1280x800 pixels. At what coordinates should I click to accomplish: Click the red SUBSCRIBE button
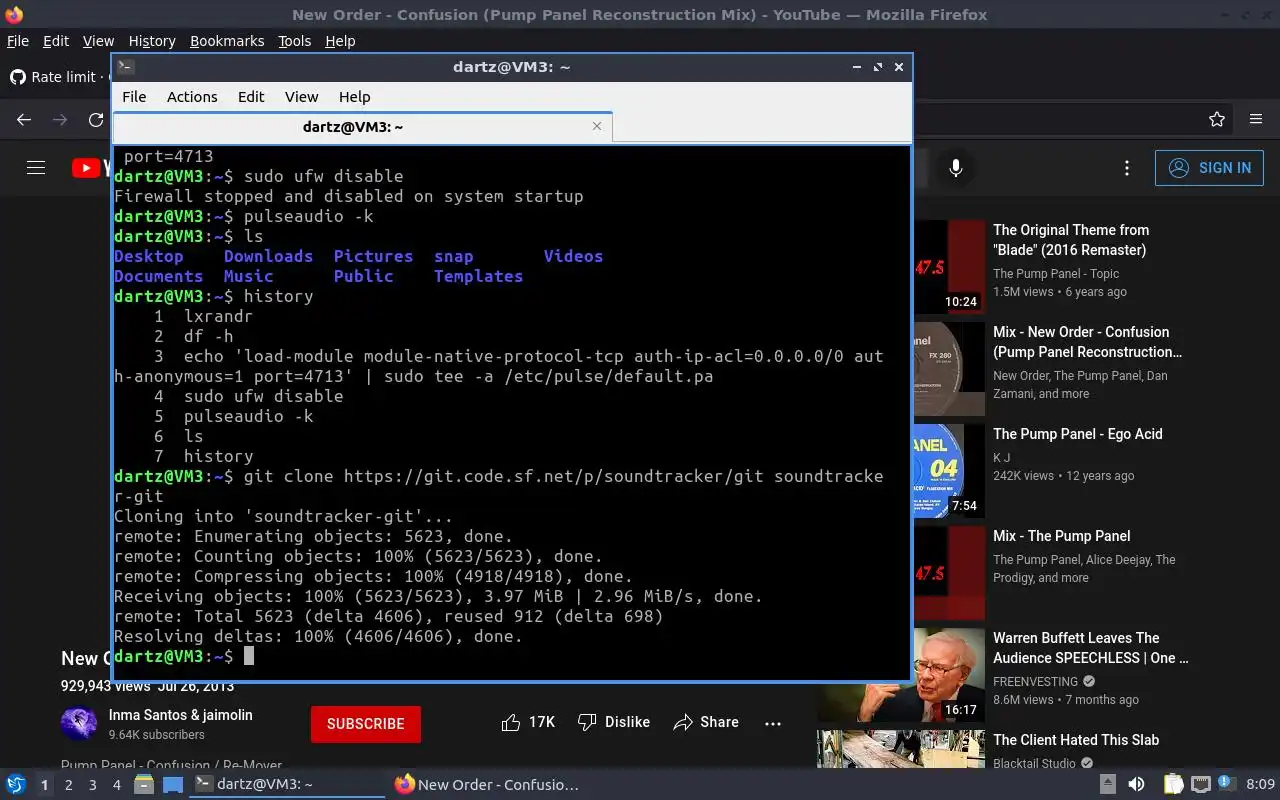tap(366, 723)
